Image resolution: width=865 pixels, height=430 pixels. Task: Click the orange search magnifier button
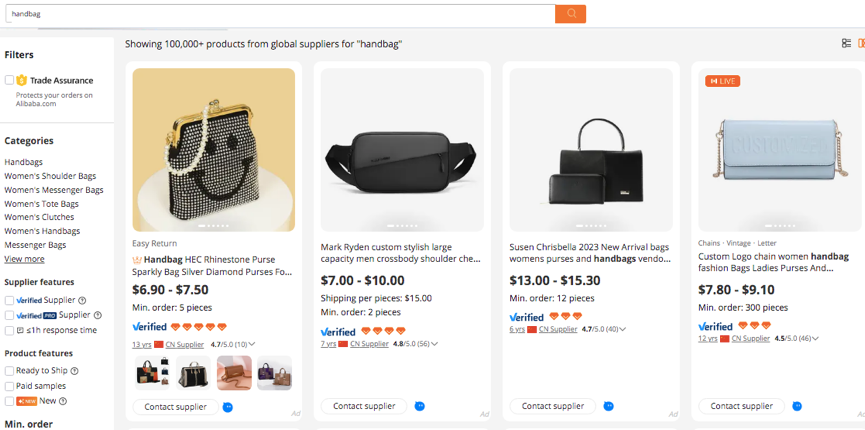click(x=570, y=14)
